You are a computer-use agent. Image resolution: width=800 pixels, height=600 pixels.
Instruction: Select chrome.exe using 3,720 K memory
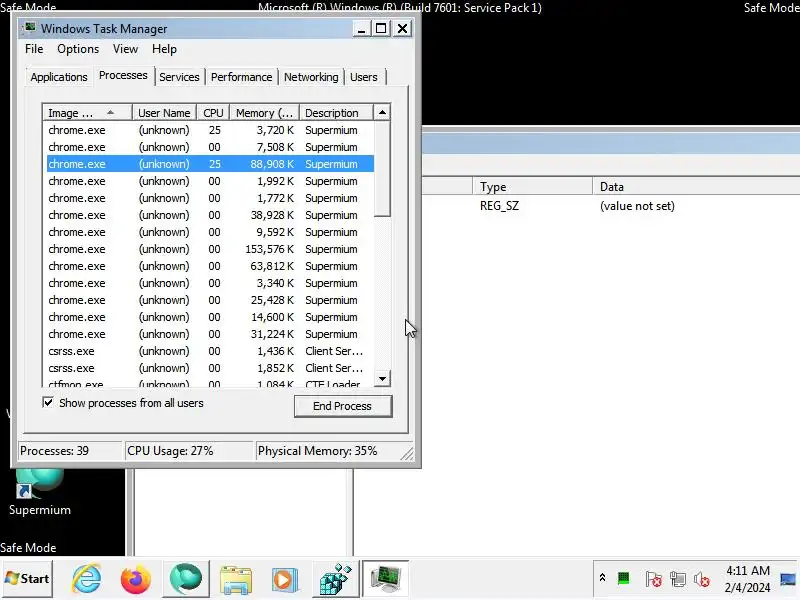pyautogui.click(x=210, y=130)
